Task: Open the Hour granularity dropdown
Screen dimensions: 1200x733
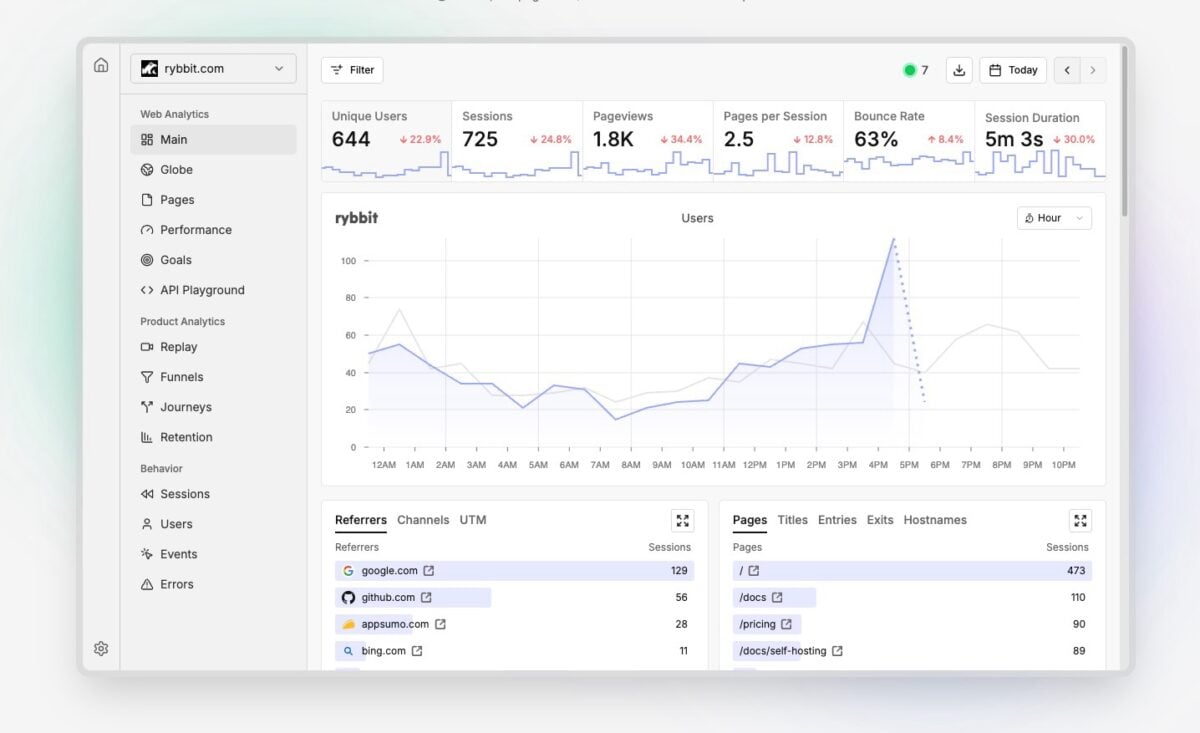Action: click(x=1054, y=217)
